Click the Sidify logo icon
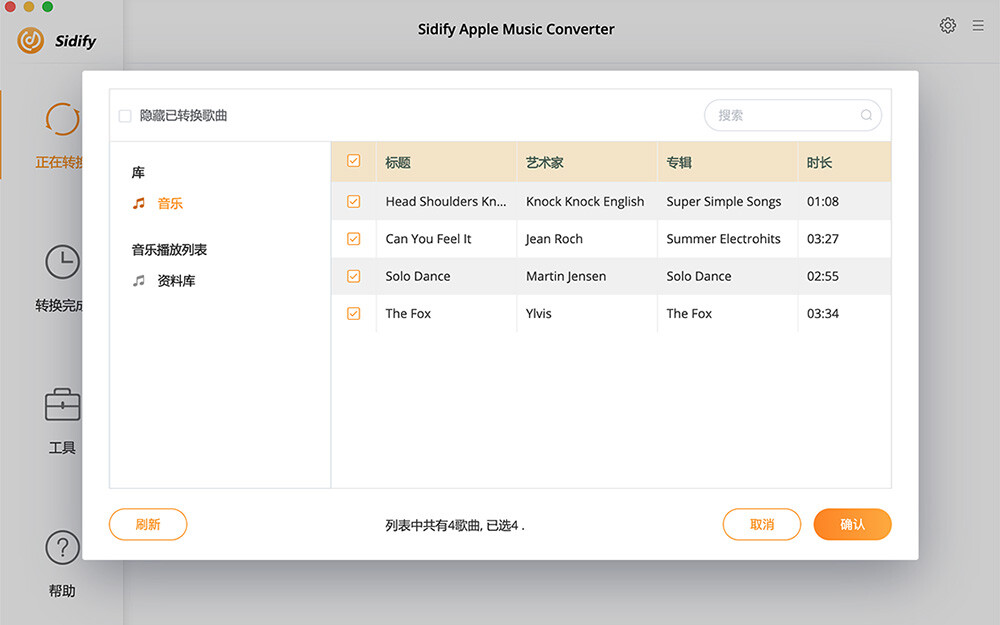The height and width of the screenshot is (625, 1000). point(31,41)
